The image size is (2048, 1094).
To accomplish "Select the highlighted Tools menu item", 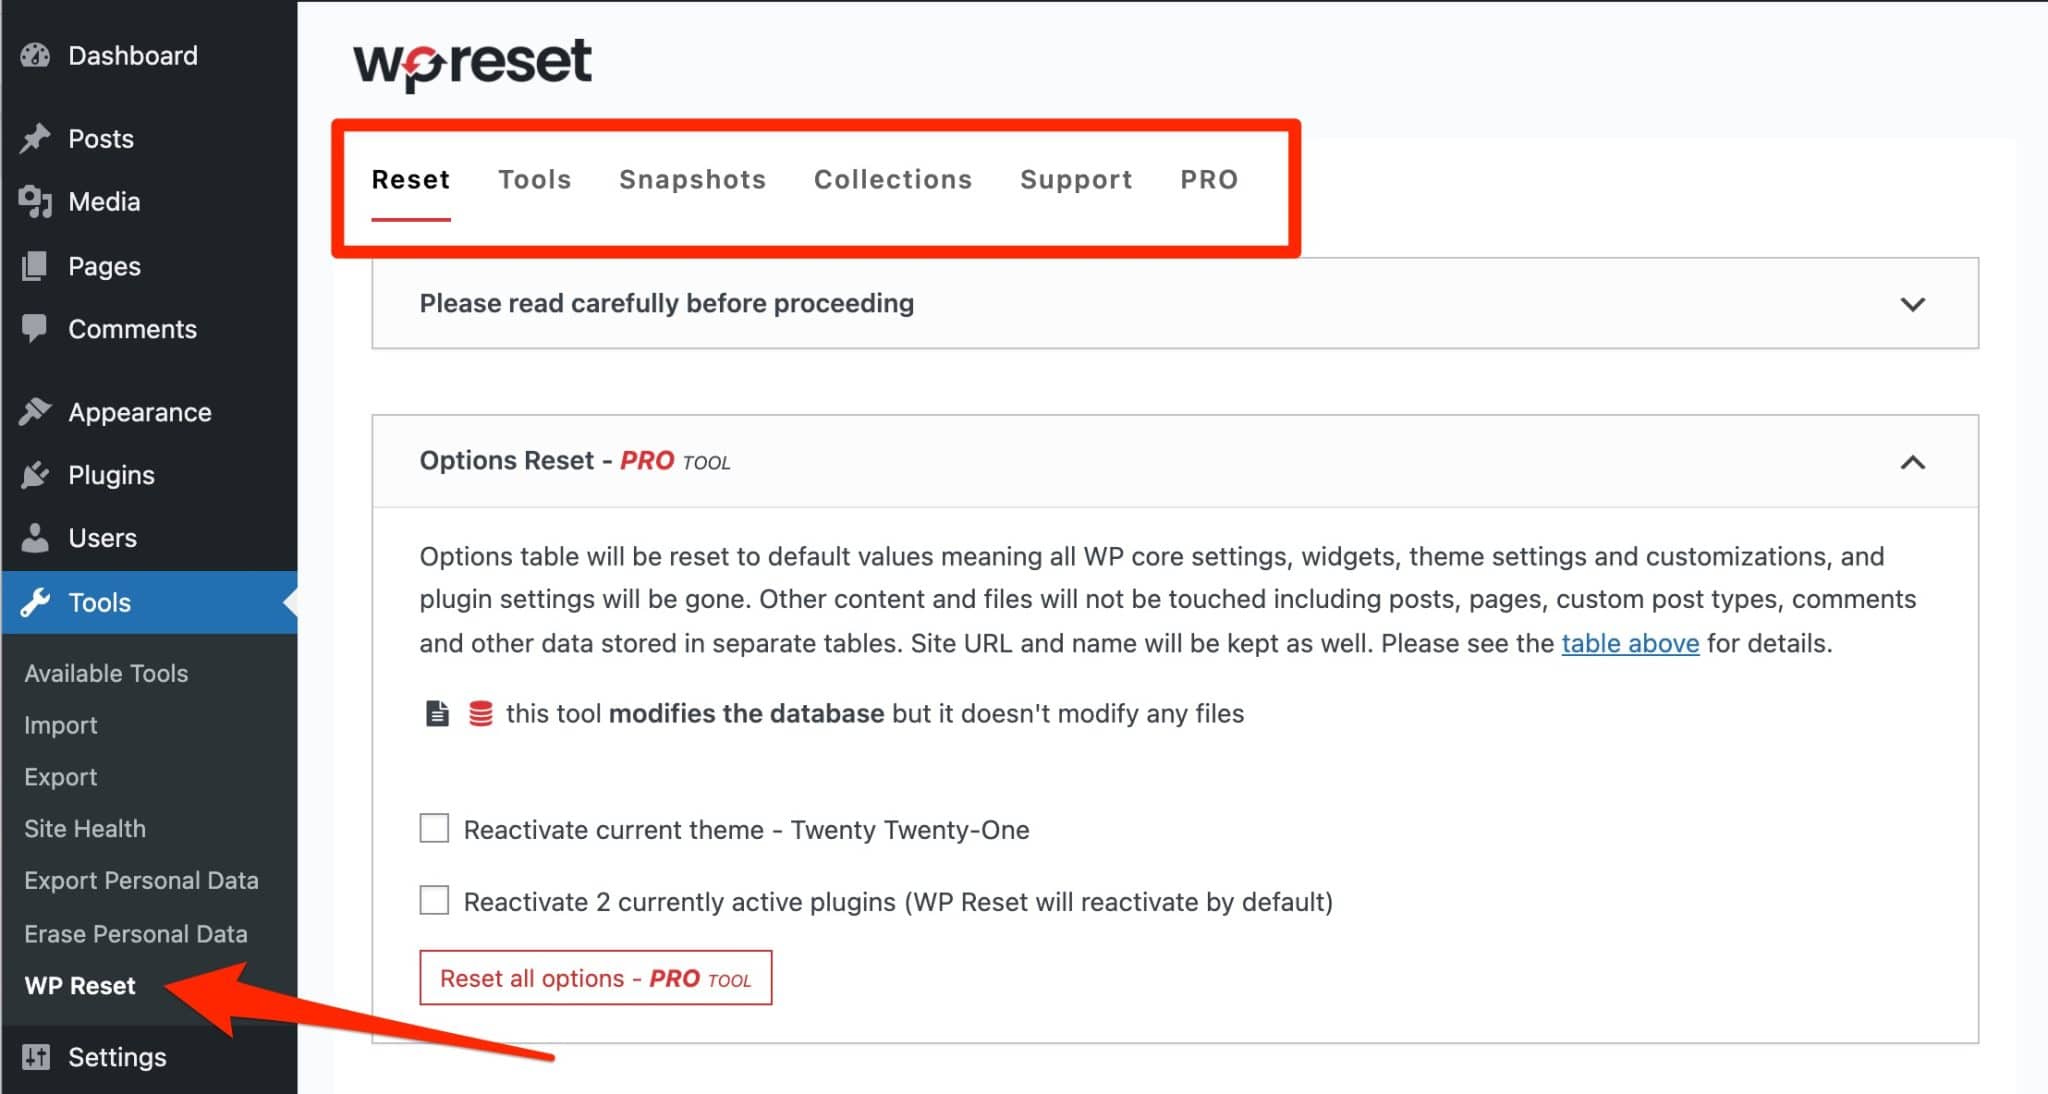I will (149, 602).
